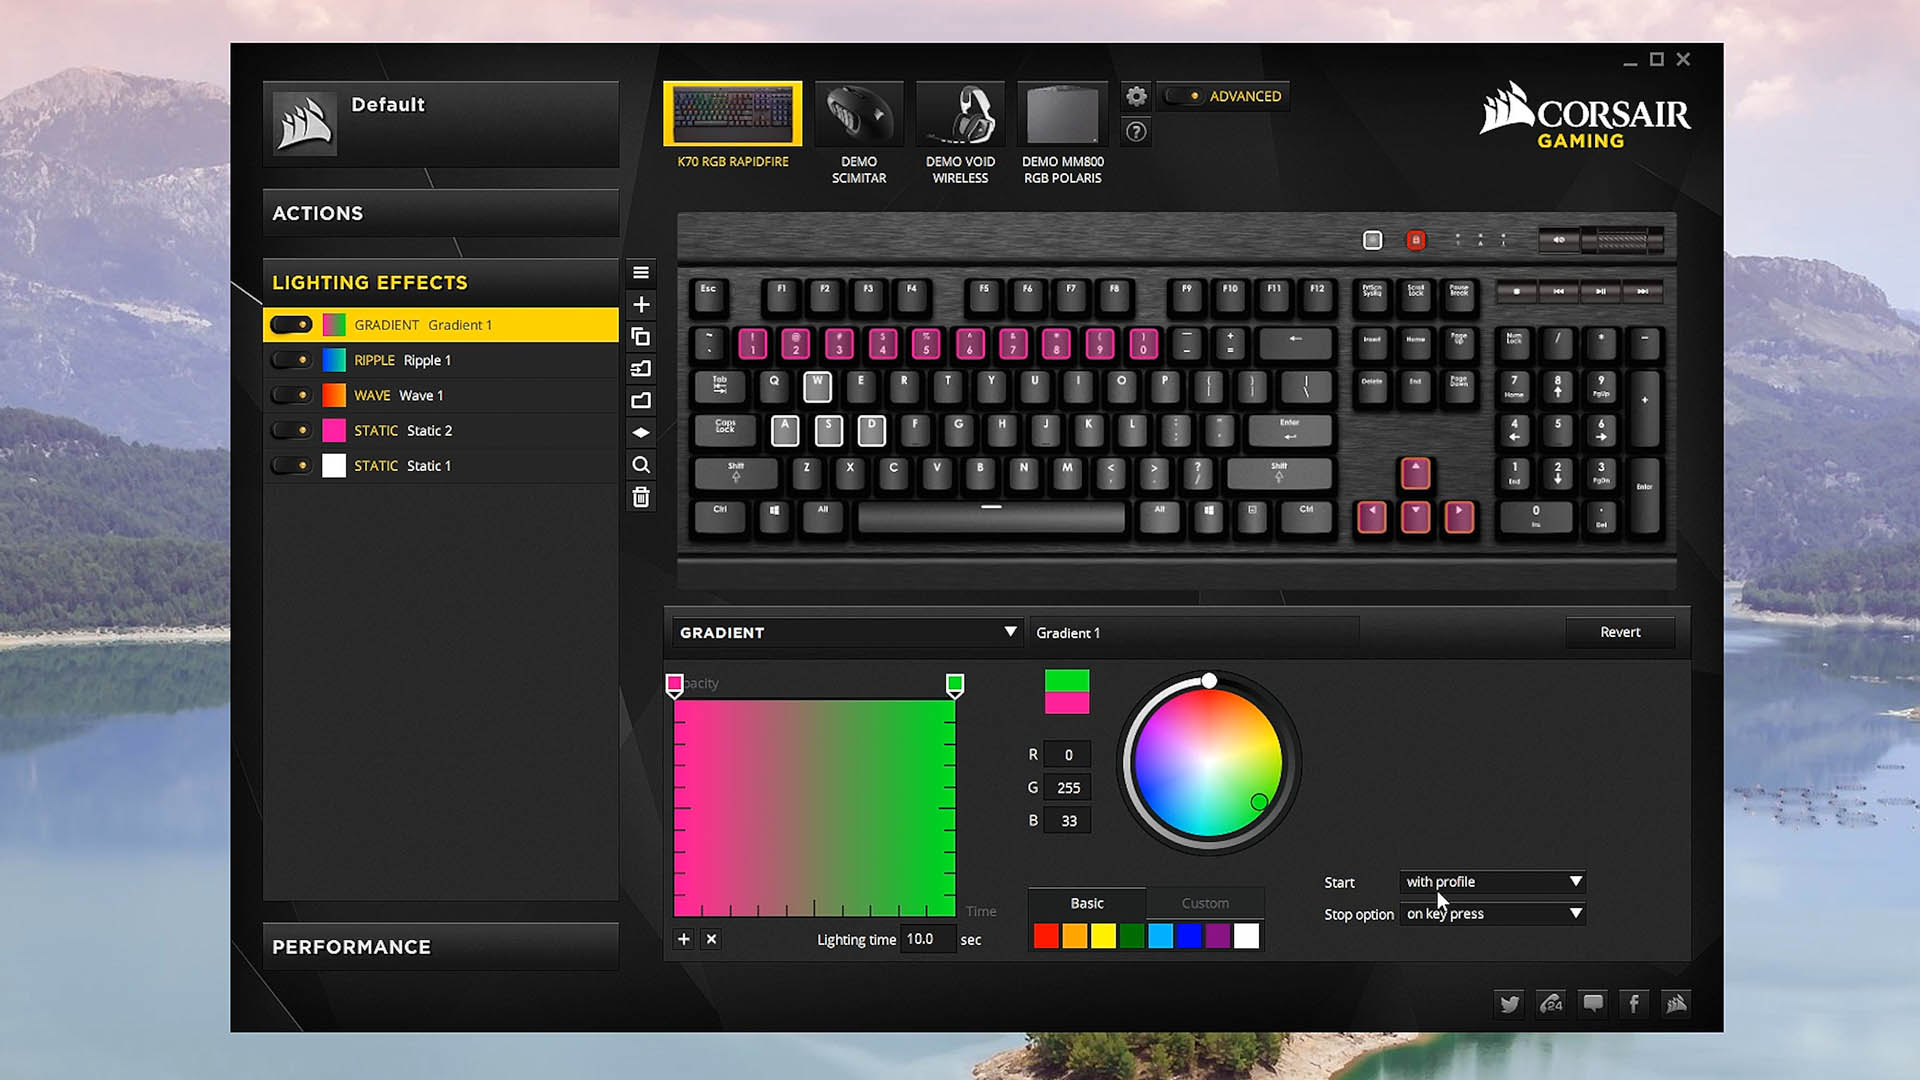Open the Start 'with profile' dropdown
1920x1080 pixels.
pos(1492,881)
